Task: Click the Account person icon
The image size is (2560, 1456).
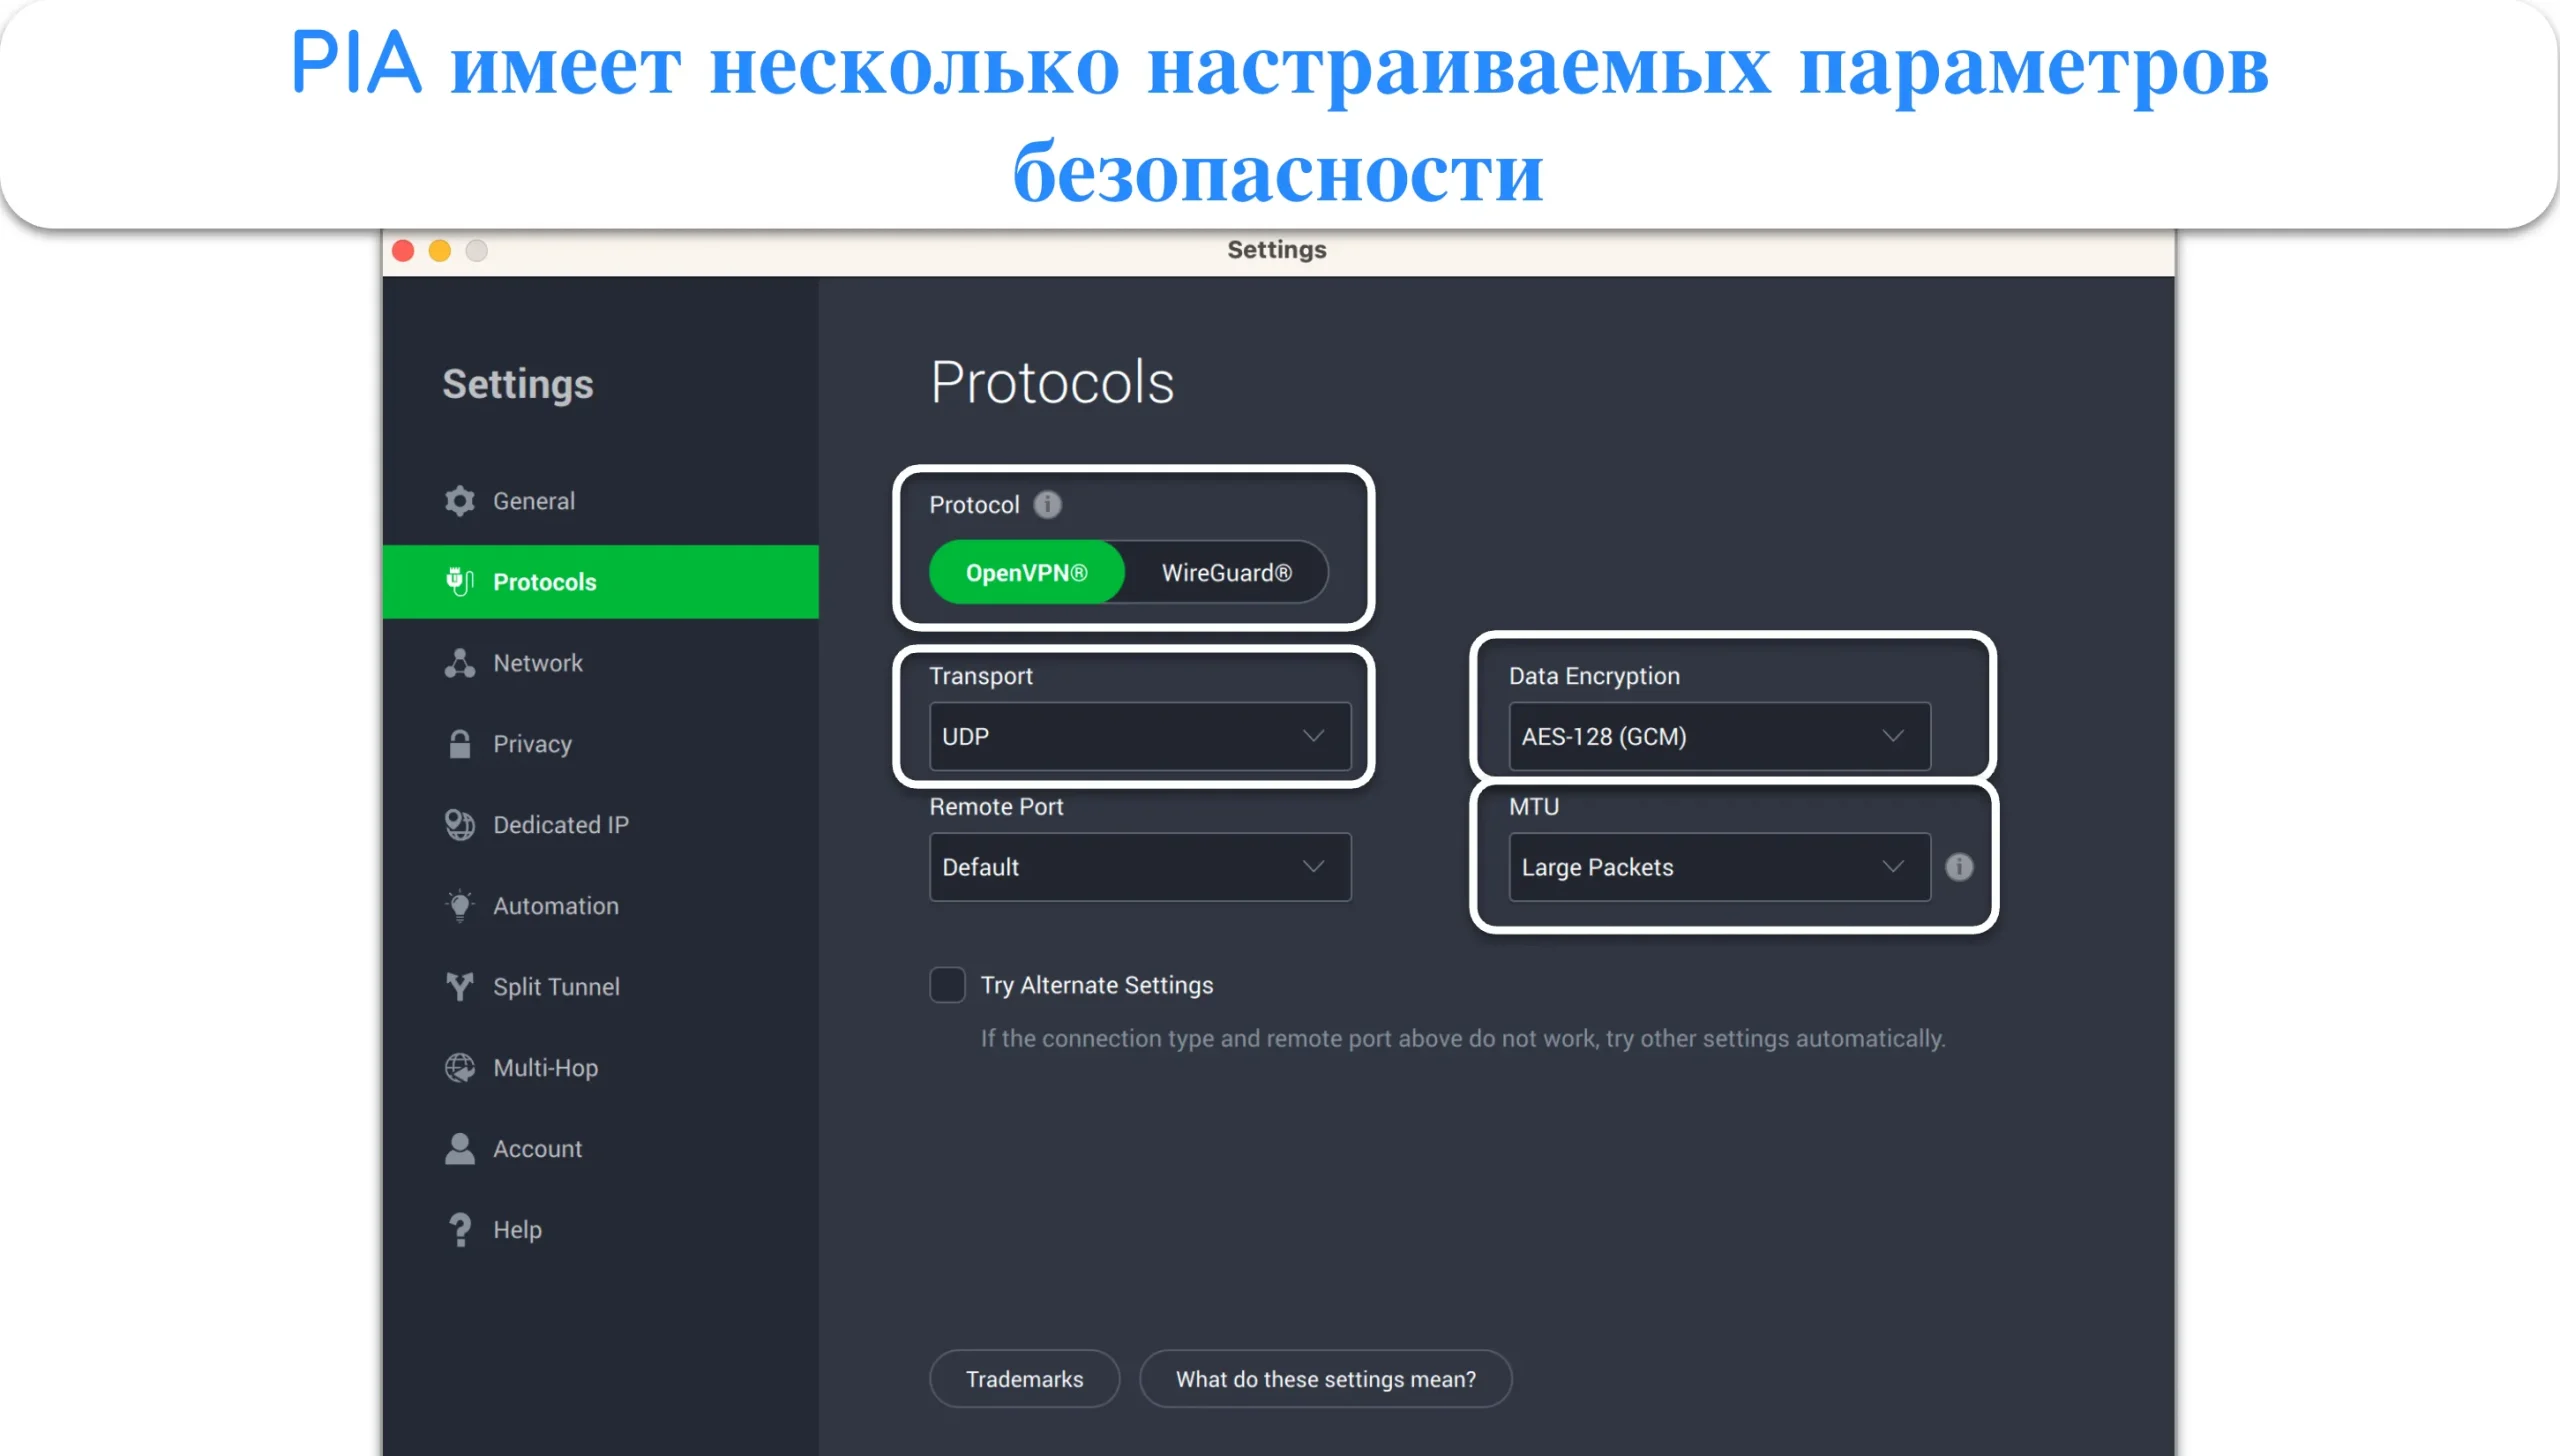Action: click(459, 1149)
